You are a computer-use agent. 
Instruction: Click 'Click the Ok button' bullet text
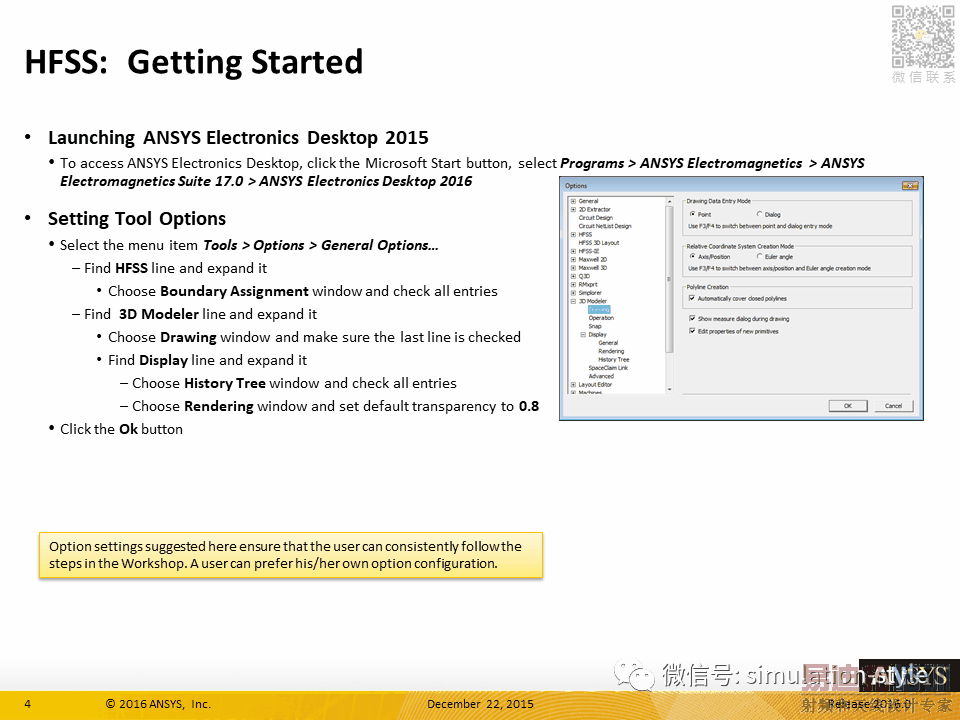[x=121, y=429]
